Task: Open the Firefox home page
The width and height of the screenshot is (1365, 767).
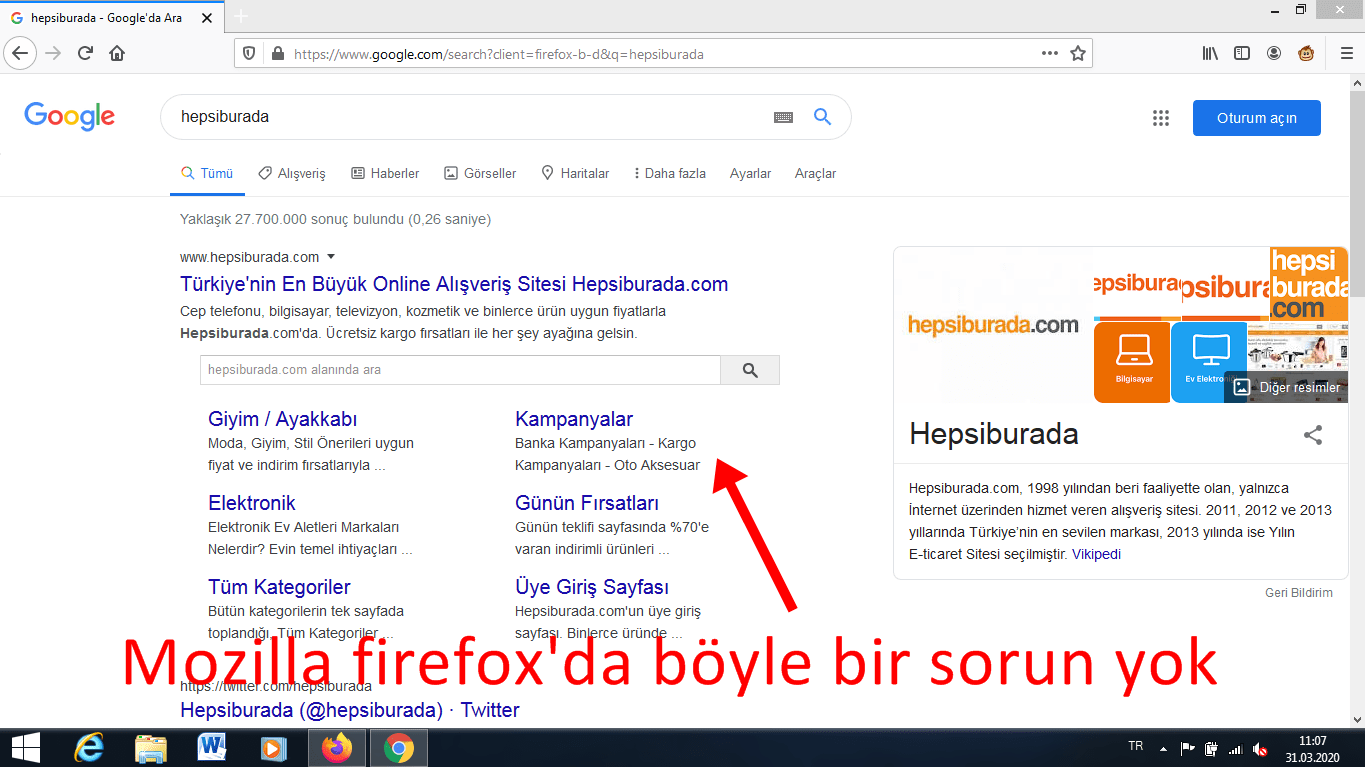Action: 117,53
